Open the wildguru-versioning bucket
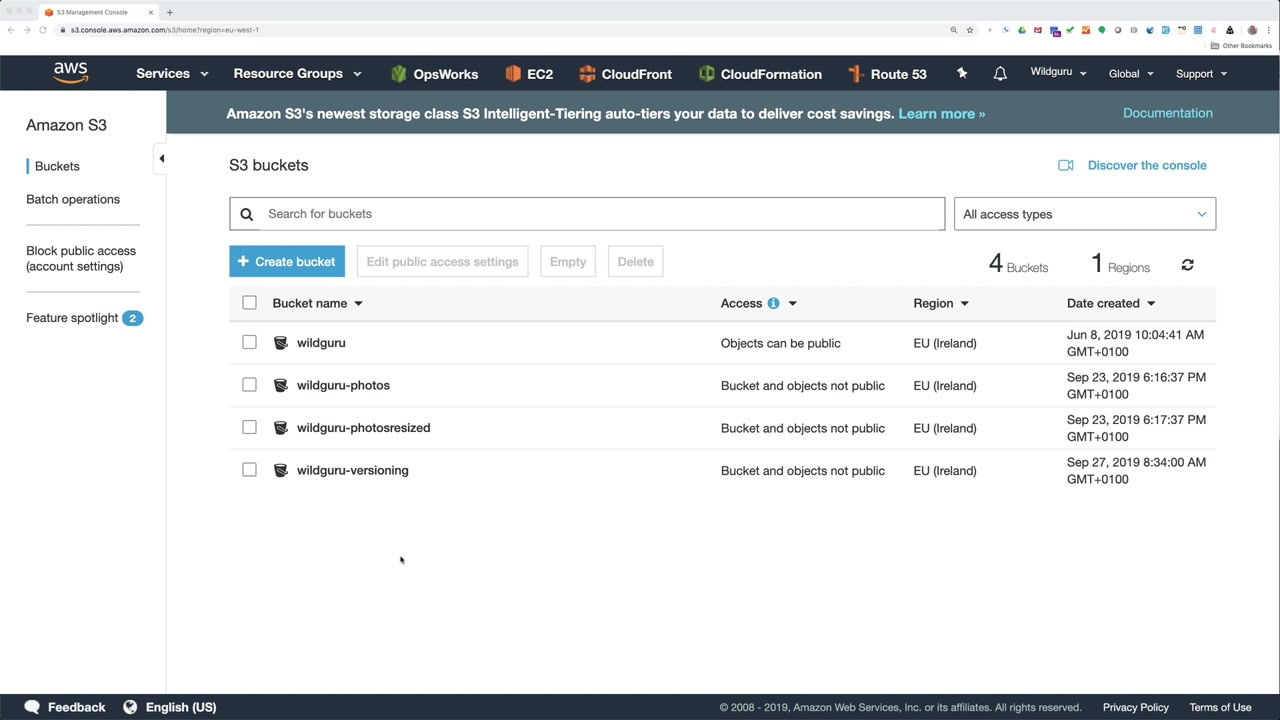Viewport: 1280px width, 720px height. (x=352, y=470)
